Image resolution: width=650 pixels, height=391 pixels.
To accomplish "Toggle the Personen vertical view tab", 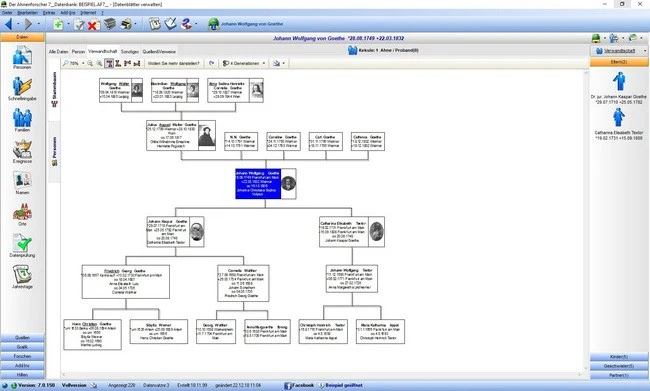I will pyautogui.click(x=54, y=151).
